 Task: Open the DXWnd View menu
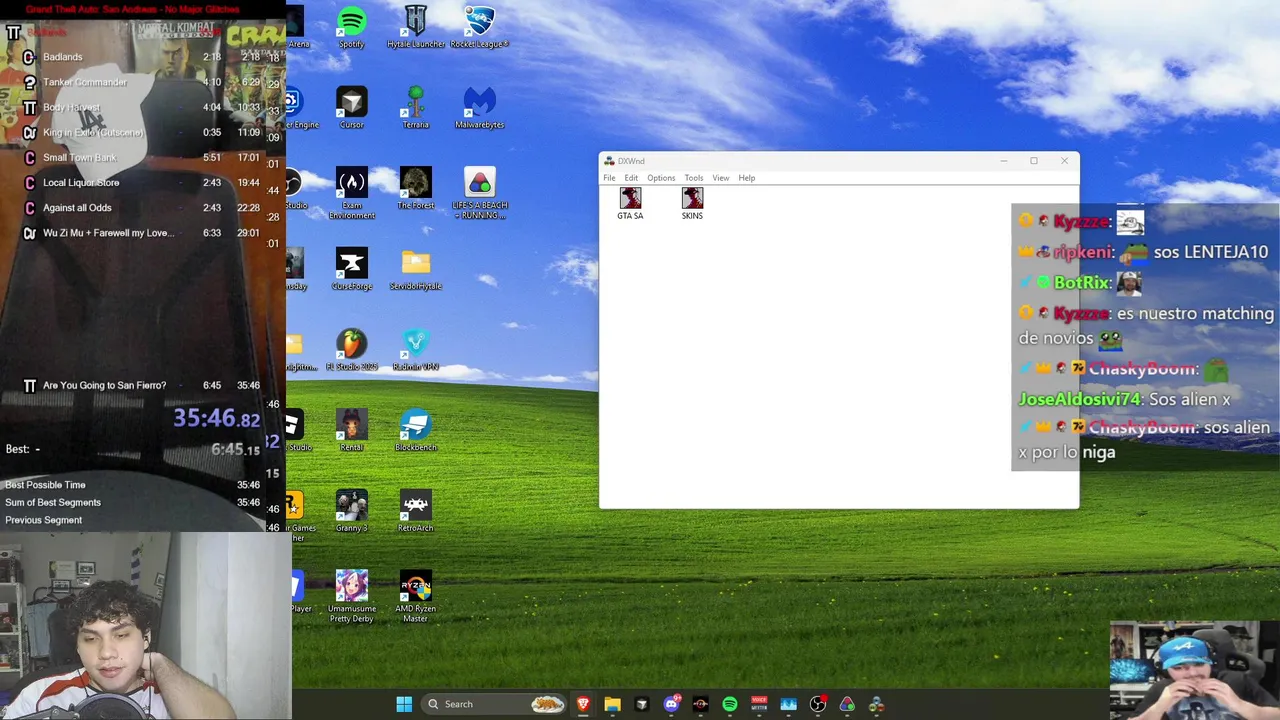pos(720,178)
